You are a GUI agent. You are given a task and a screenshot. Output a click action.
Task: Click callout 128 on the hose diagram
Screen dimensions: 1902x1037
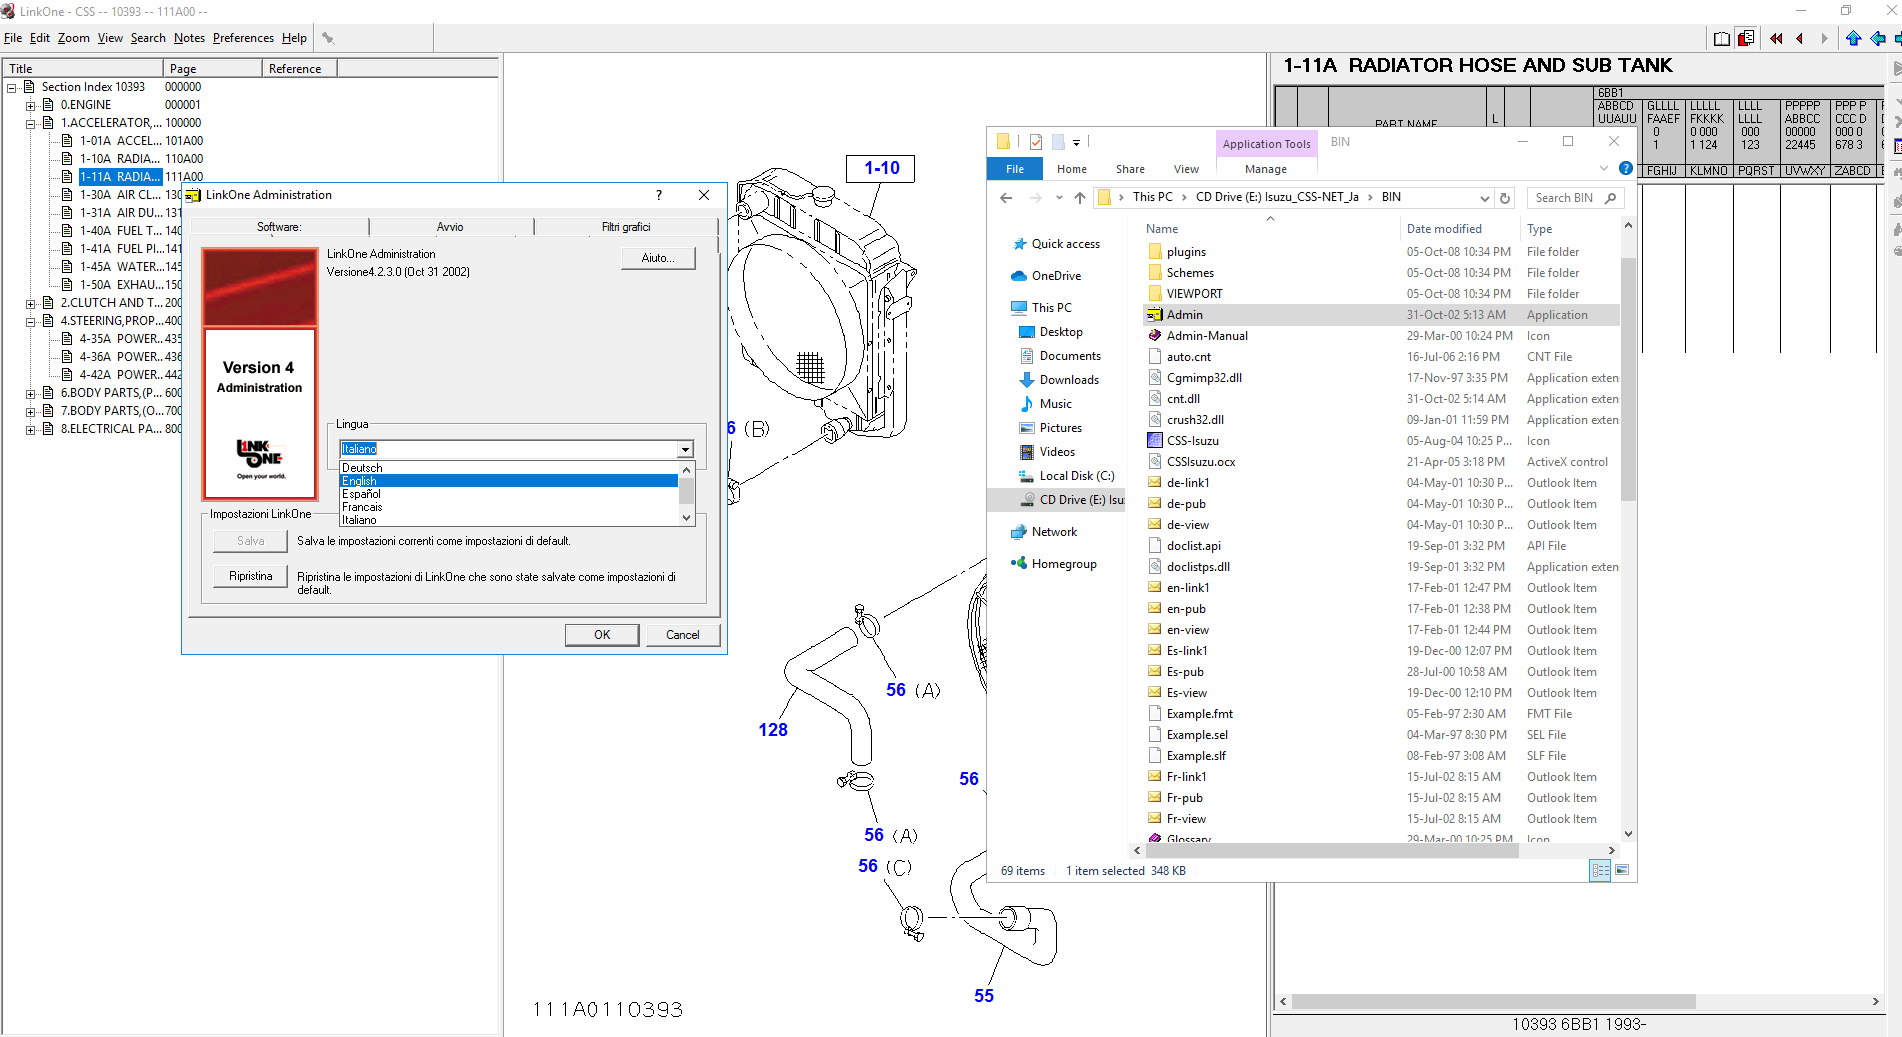pos(773,730)
